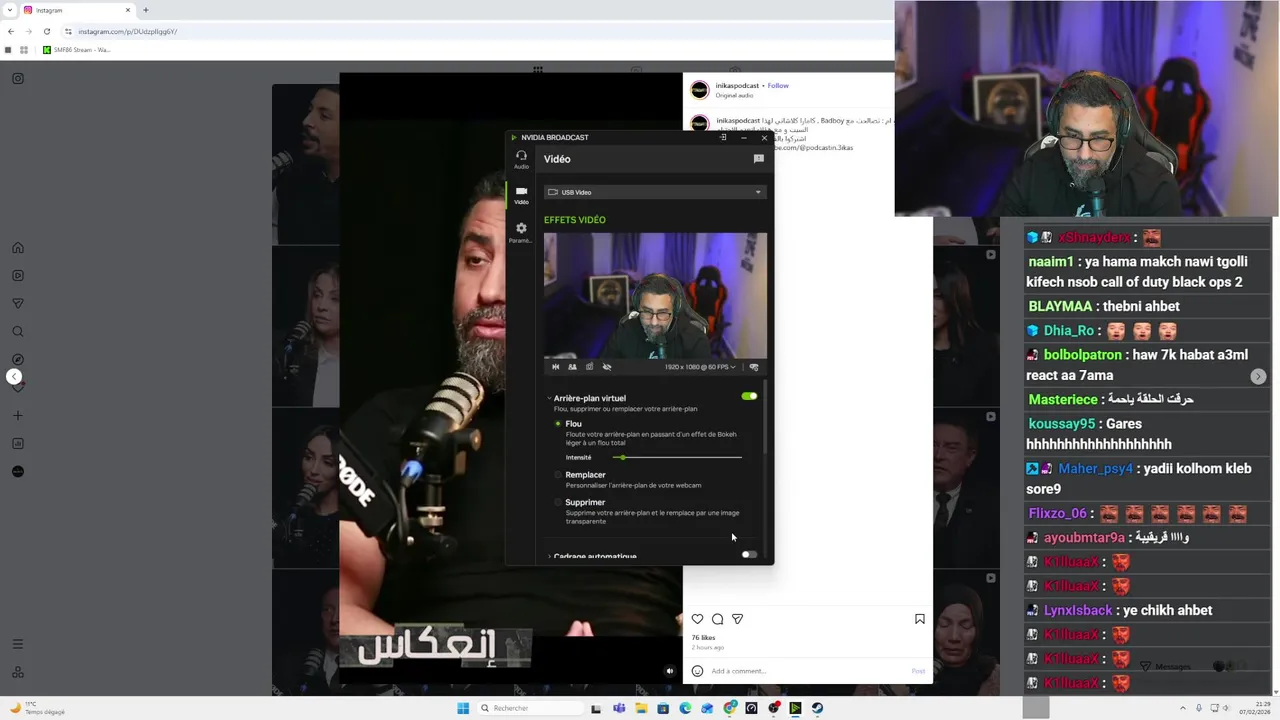Go to previous post with the left arrow
Screen dimensions: 1280x720
click(x=14, y=376)
